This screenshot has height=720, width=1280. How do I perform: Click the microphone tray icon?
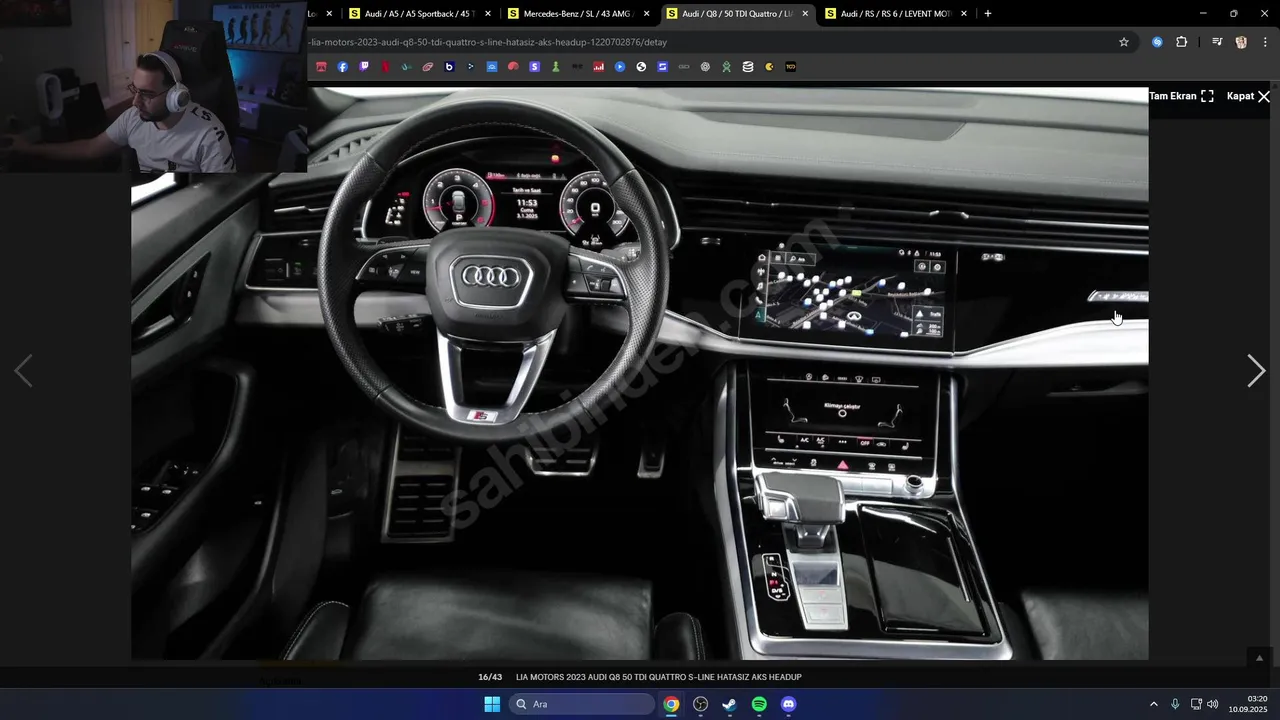[1175, 704]
